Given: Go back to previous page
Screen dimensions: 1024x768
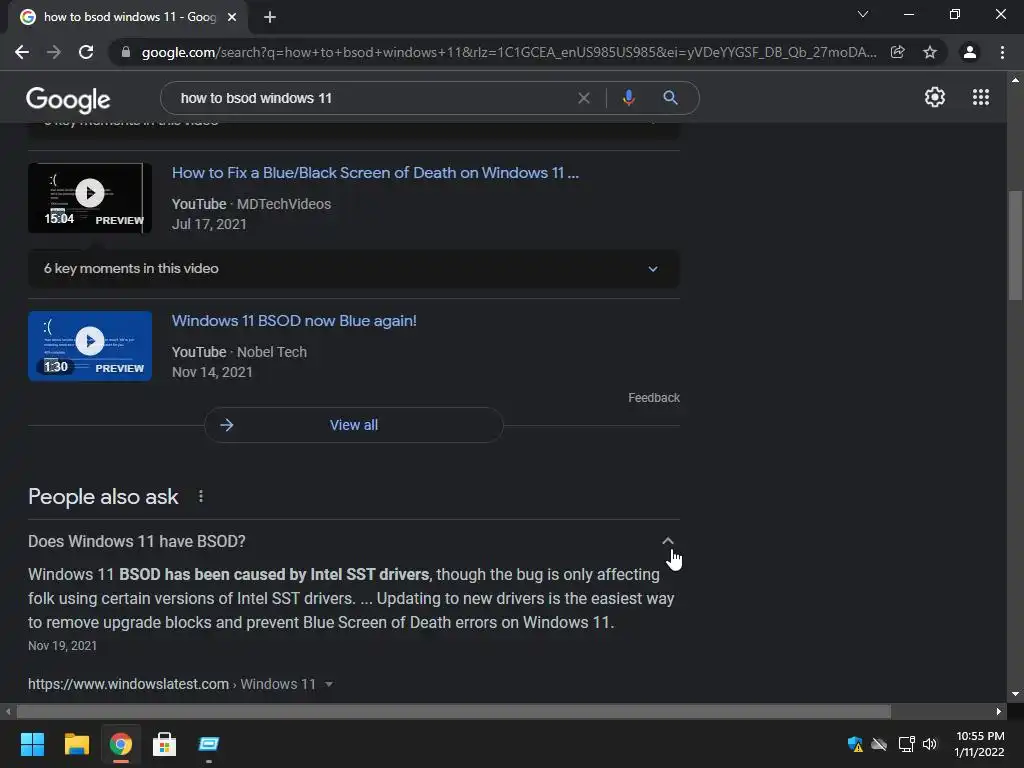Looking at the screenshot, I should pyautogui.click(x=22, y=52).
